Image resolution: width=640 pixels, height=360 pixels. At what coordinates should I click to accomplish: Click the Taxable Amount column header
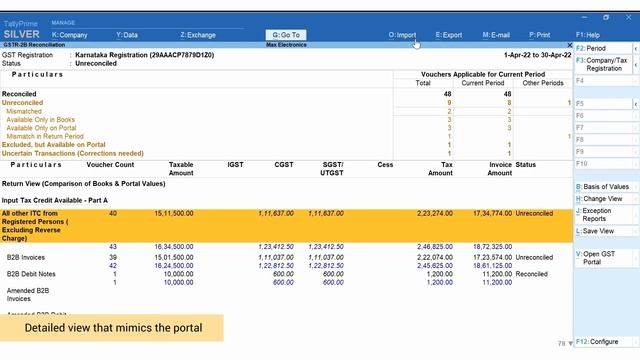(181, 169)
